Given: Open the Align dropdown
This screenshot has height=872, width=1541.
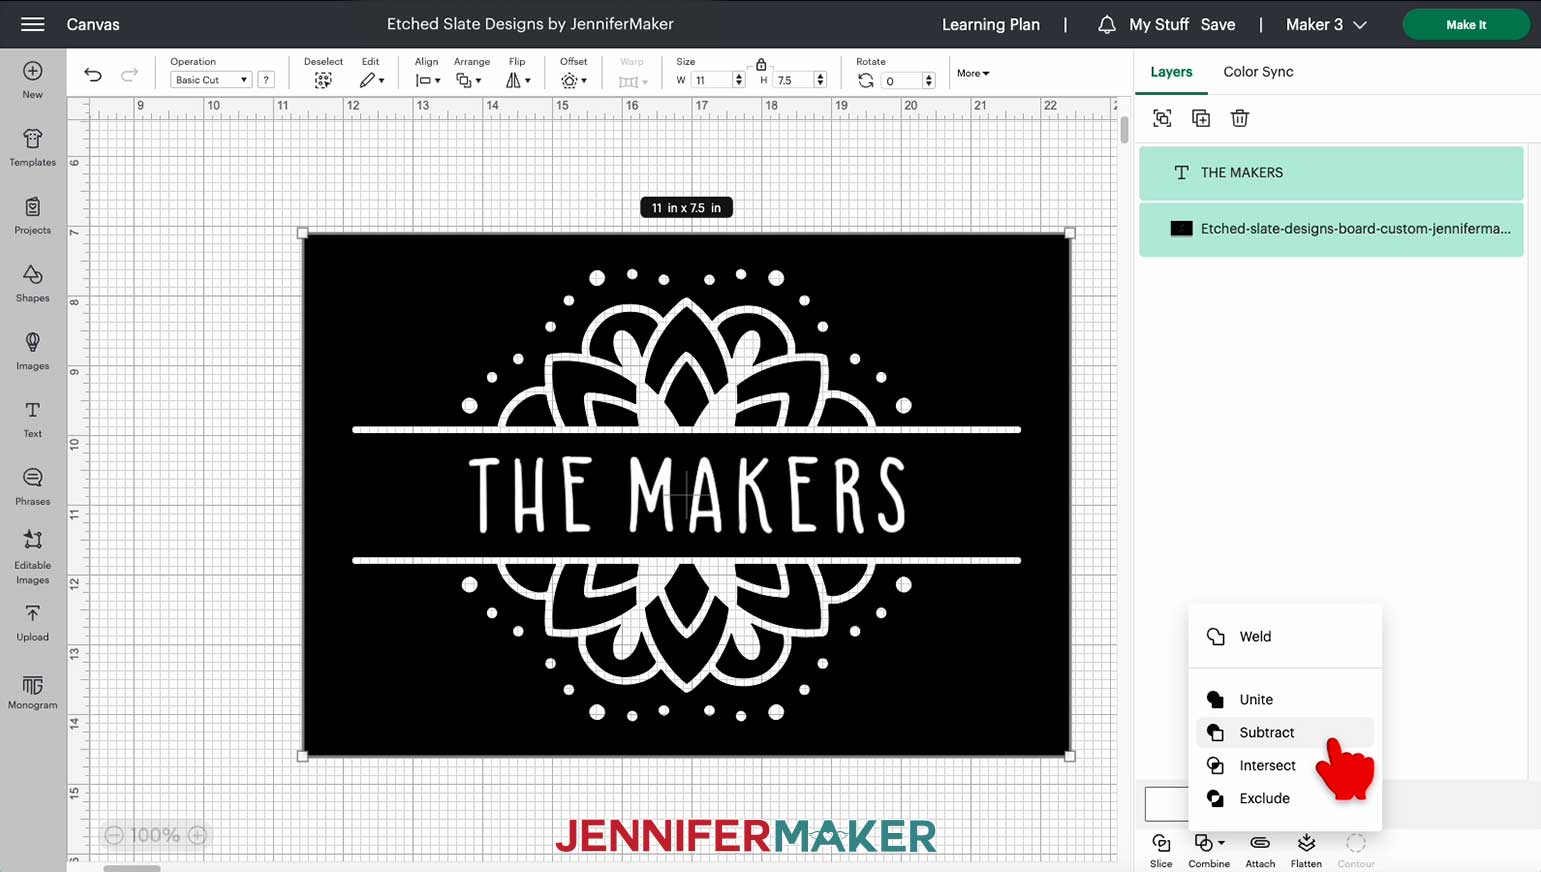Looking at the screenshot, I should 428,80.
